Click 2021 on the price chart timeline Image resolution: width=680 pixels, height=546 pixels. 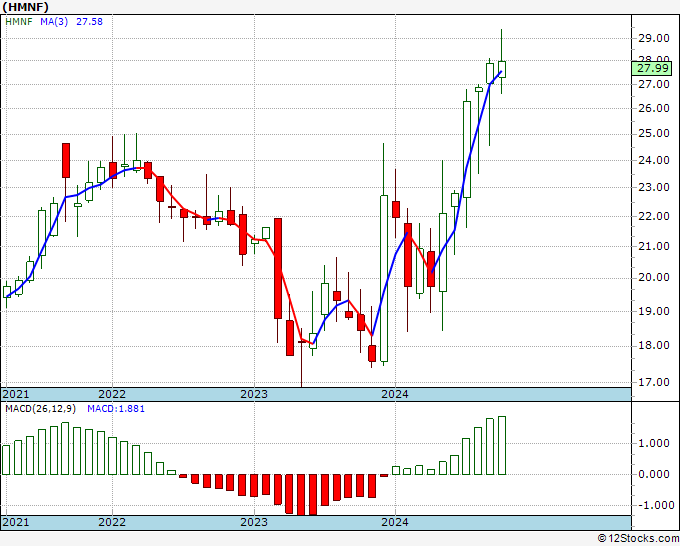(16, 394)
